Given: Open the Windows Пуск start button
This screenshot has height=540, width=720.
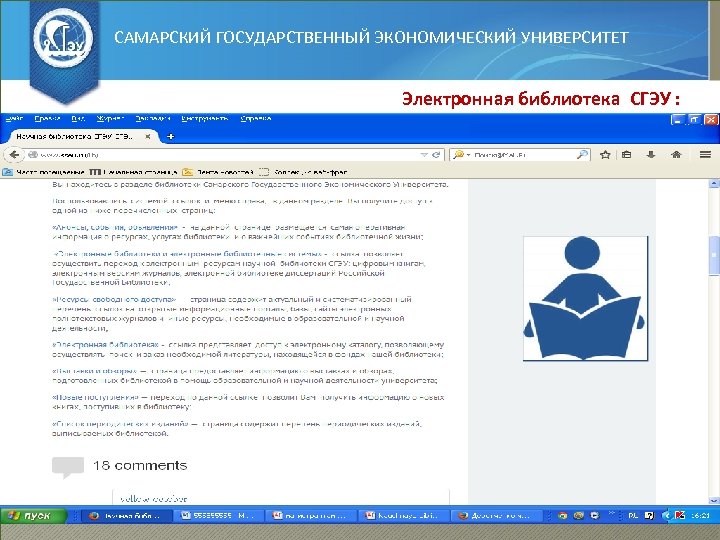Looking at the screenshot, I should coord(33,516).
